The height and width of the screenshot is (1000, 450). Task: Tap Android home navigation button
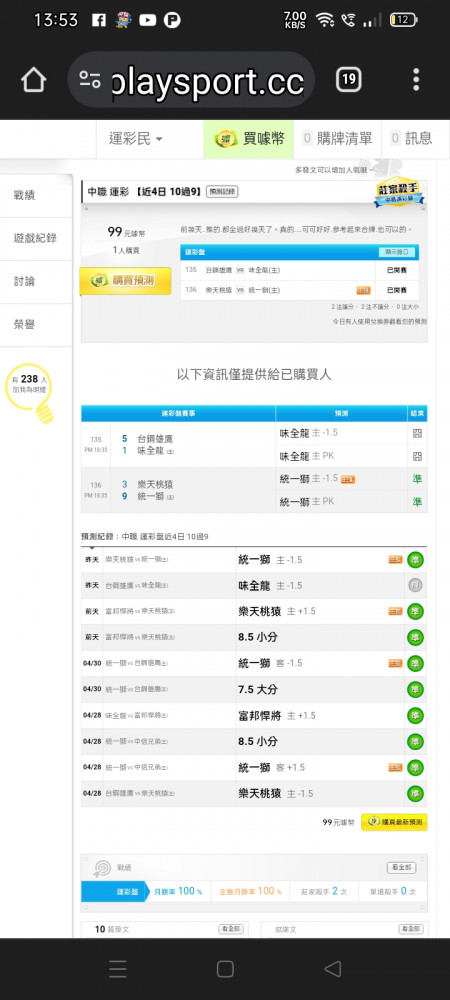(225, 969)
